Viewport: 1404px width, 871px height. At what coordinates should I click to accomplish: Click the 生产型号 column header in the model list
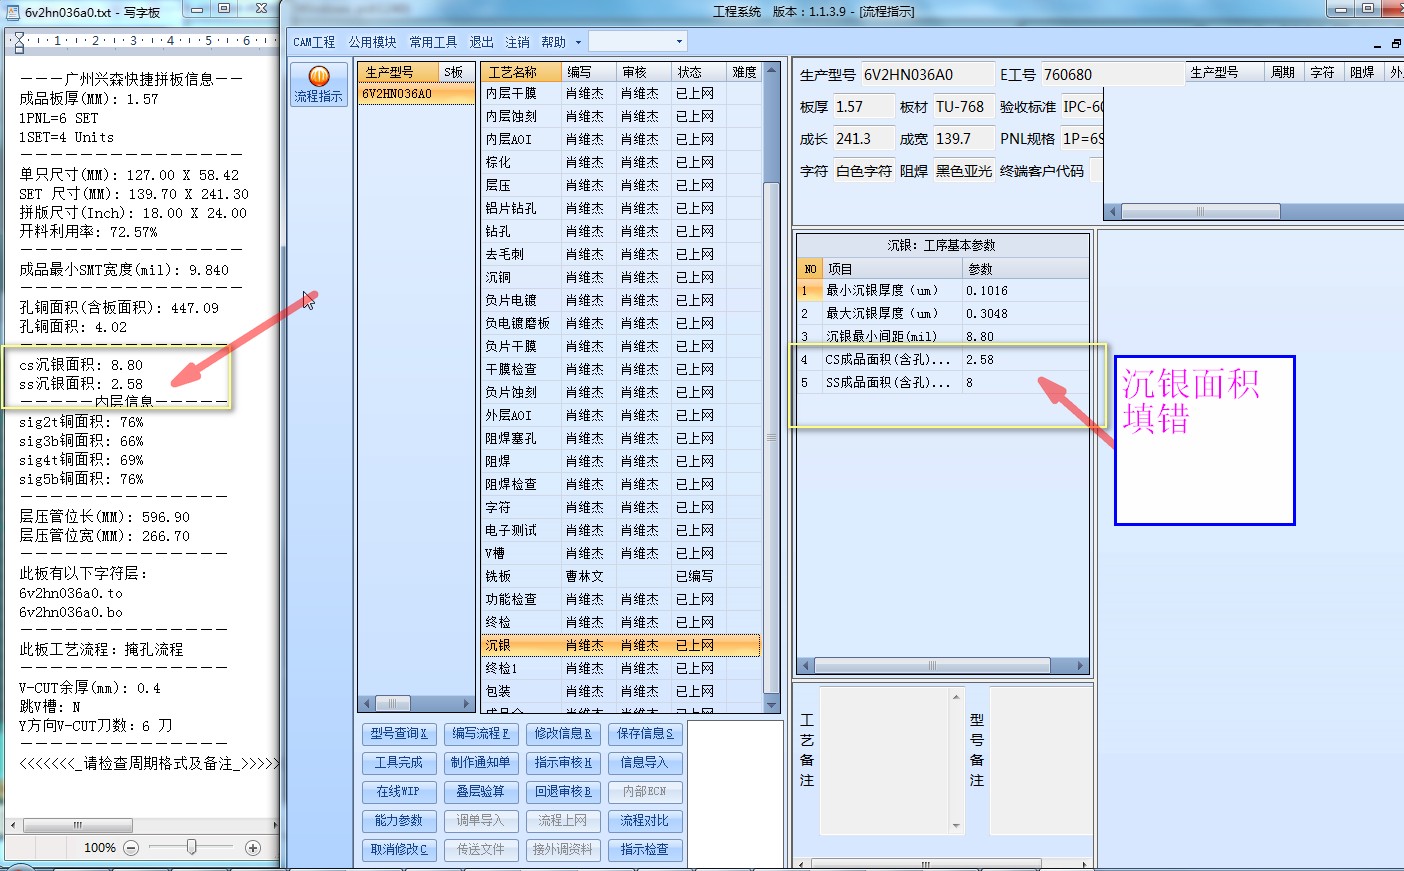point(399,72)
